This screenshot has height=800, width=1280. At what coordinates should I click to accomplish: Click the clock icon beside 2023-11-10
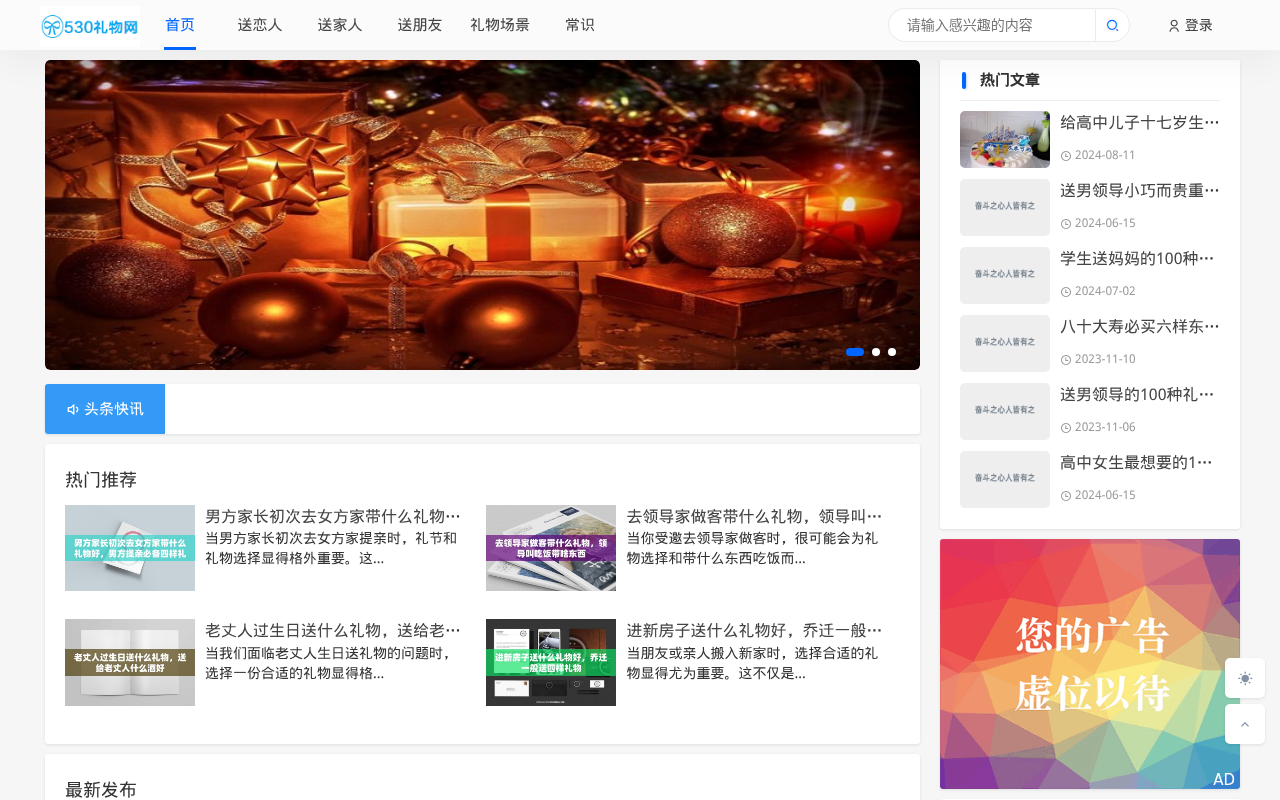(1066, 358)
